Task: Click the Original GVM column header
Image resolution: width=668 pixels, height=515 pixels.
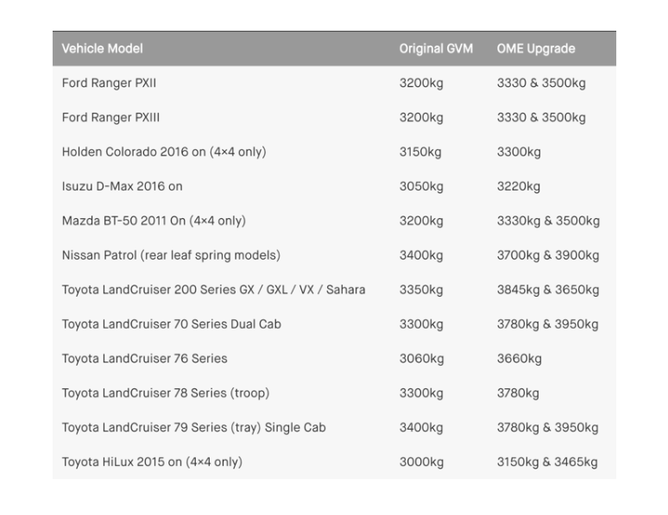Action: pyautogui.click(x=436, y=48)
